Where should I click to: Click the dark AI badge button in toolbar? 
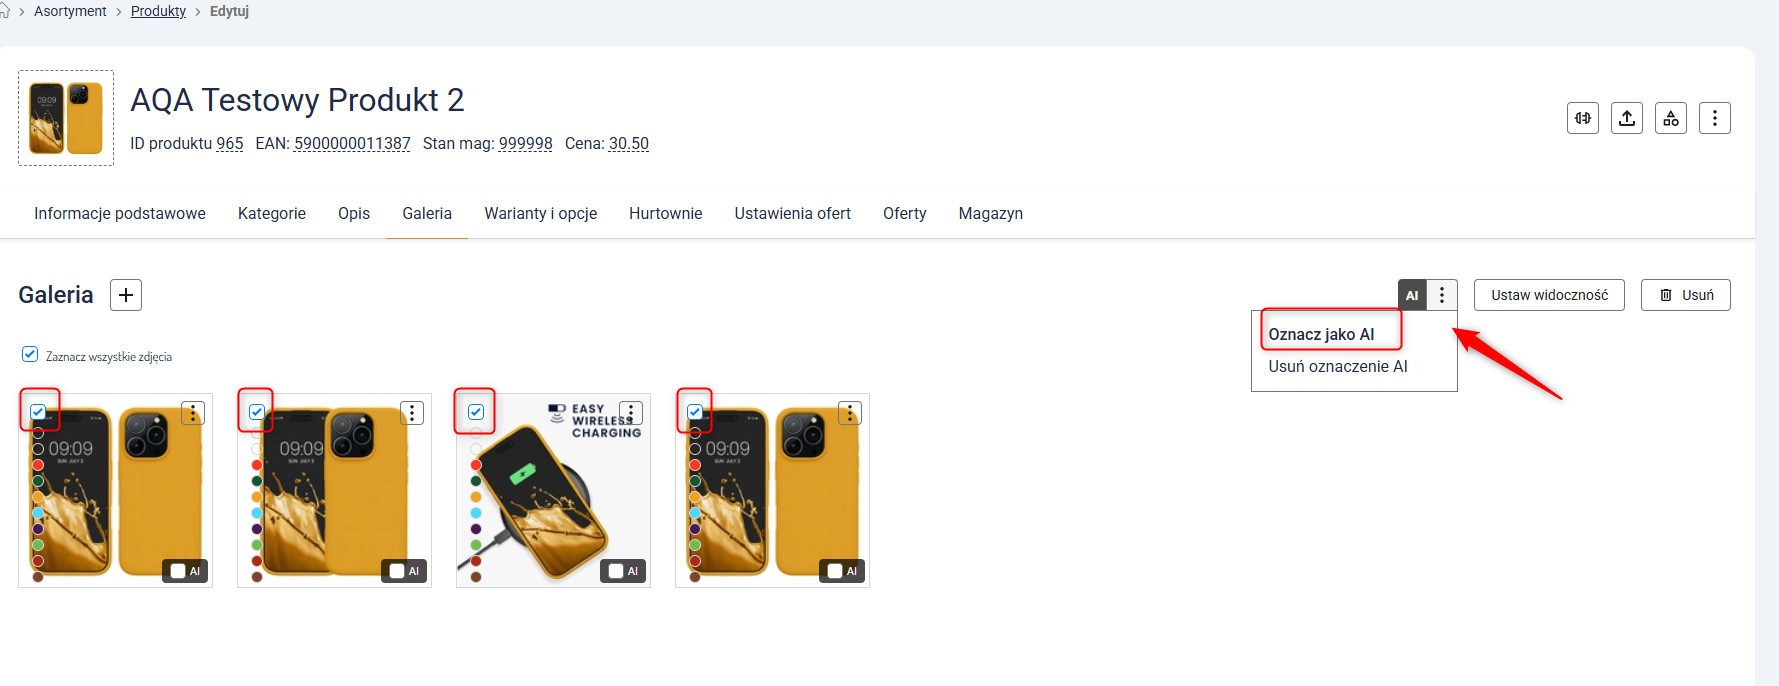pos(1412,295)
